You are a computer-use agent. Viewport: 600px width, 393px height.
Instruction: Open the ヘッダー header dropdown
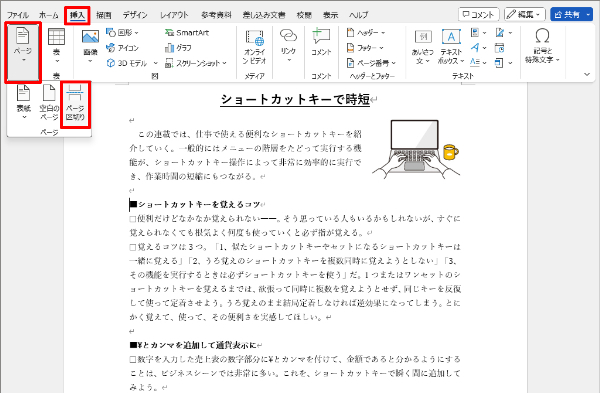pyautogui.click(x=365, y=33)
